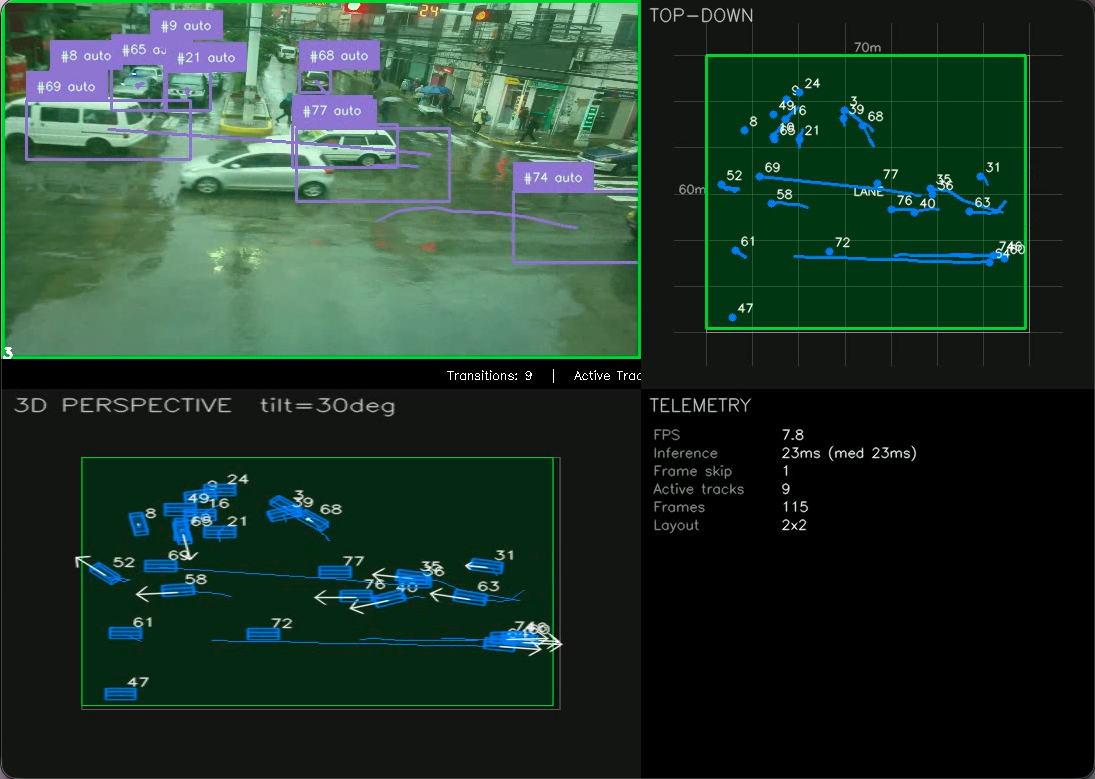The width and height of the screenshot is (1095, 779).
Task: Click the #68 auto detection label
Action: [x=339, y=55]
